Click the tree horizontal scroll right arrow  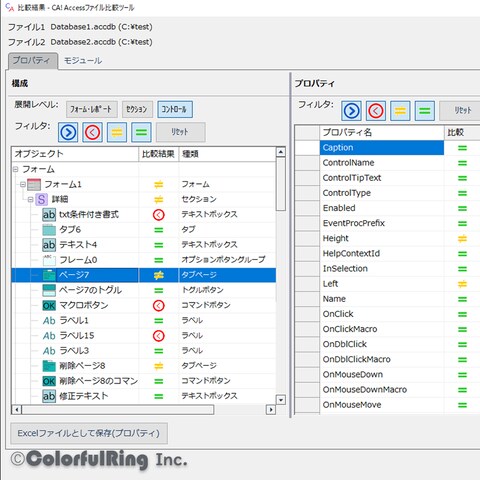click(x=271, y=410)
